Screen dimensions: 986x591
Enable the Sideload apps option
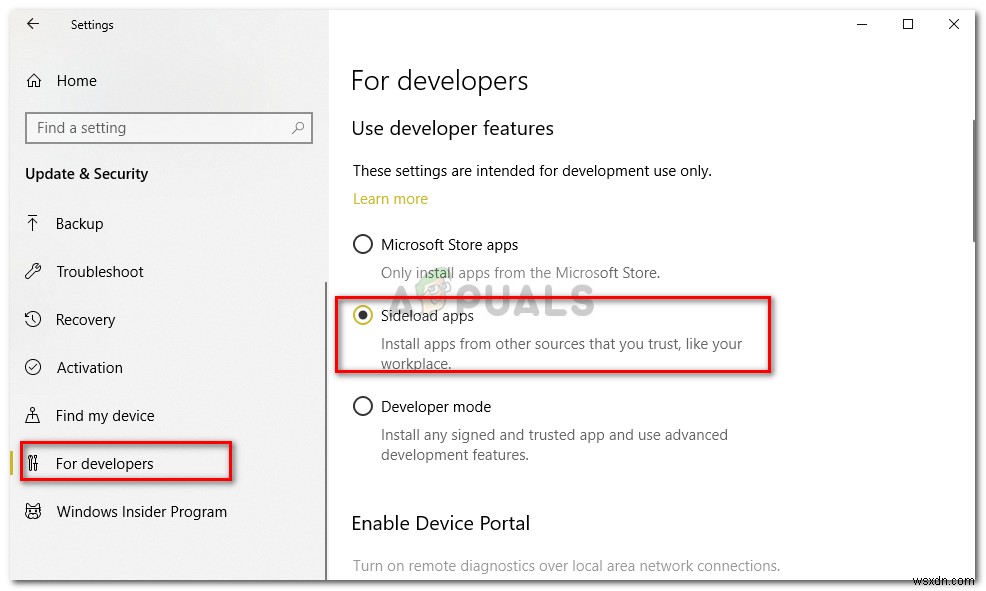362,315
